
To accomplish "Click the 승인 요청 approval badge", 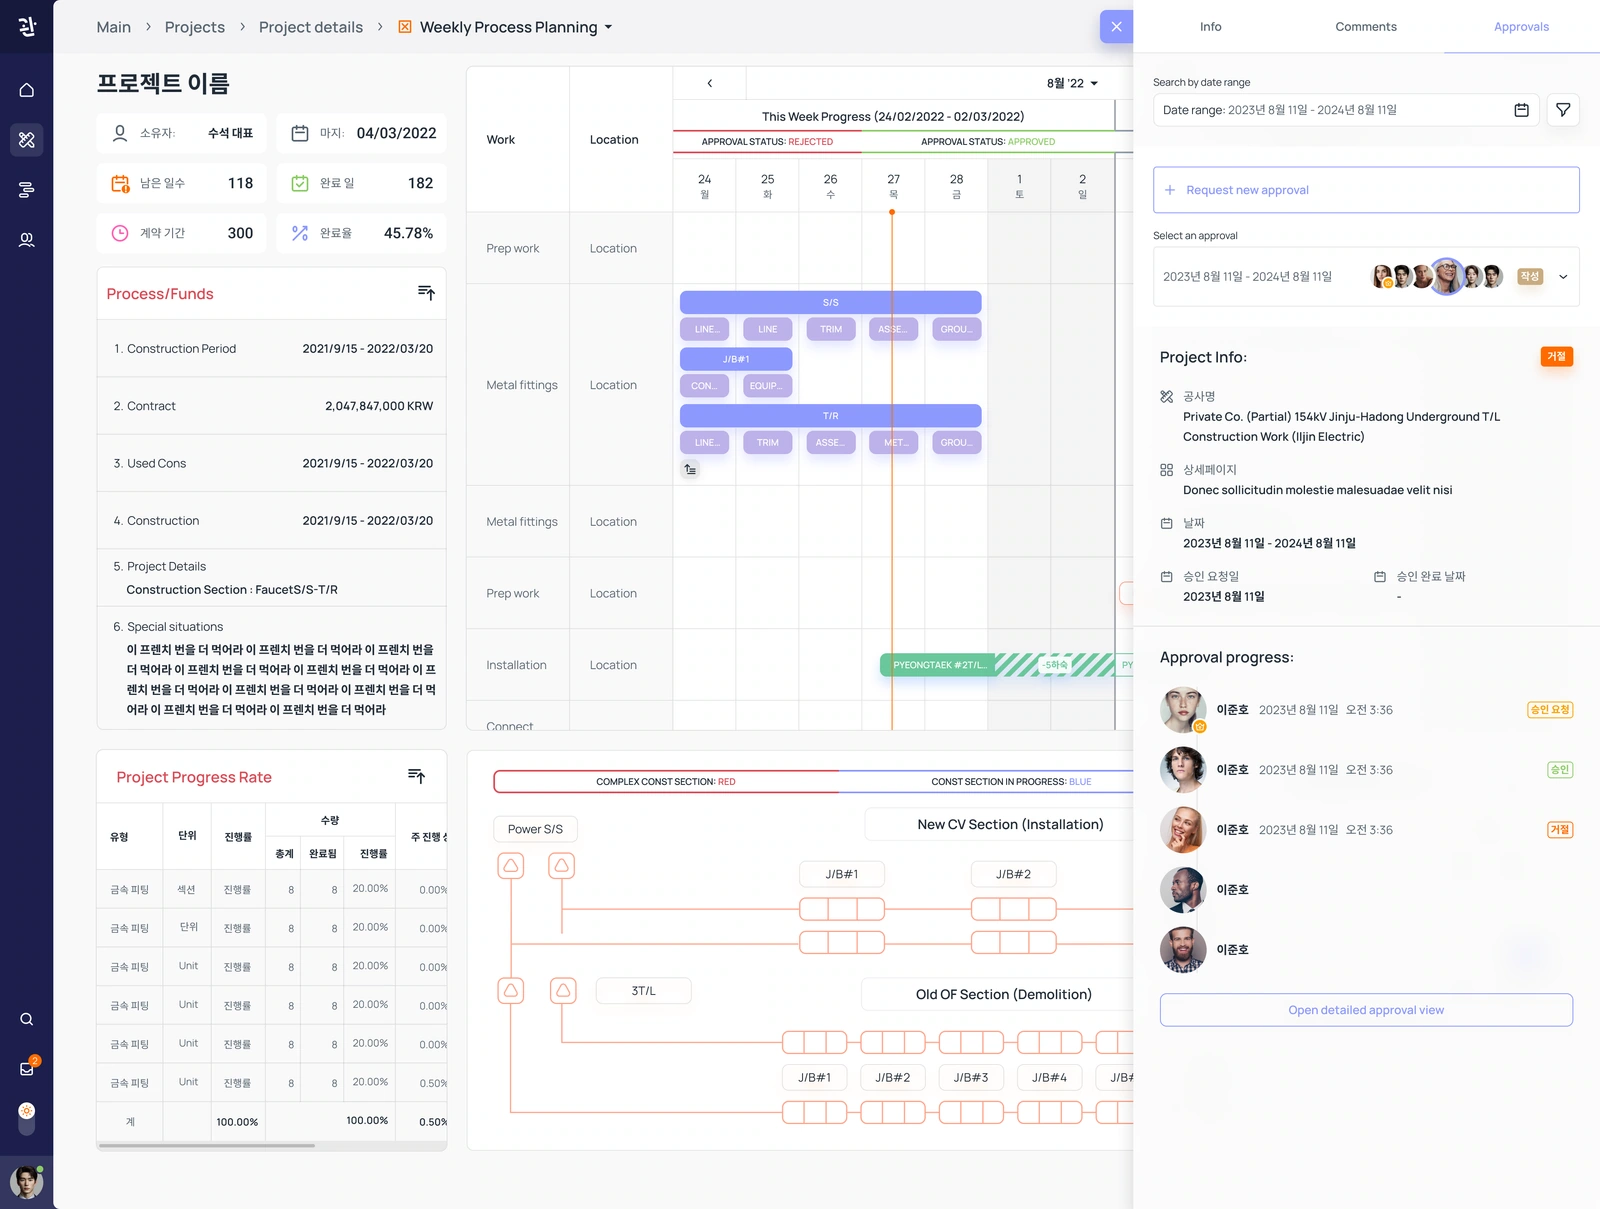I will click(x=1550, y=710).
